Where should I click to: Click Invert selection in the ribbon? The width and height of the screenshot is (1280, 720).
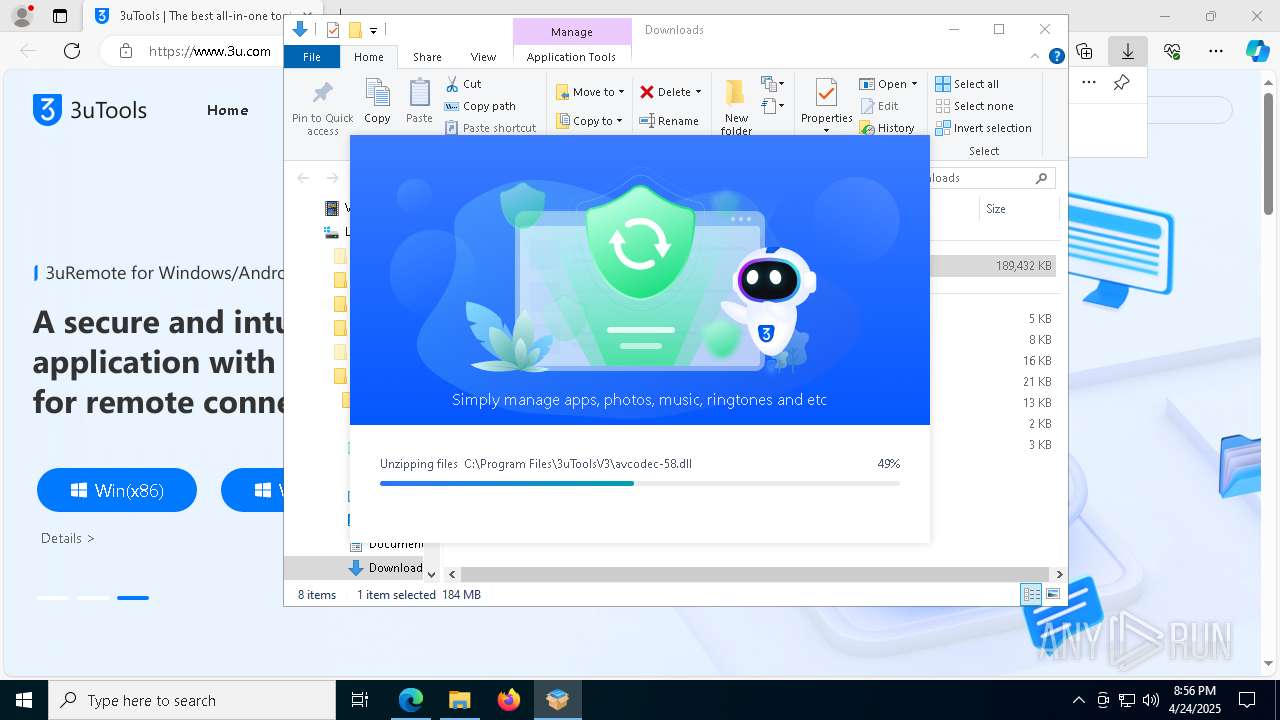[x=983, y=128]
